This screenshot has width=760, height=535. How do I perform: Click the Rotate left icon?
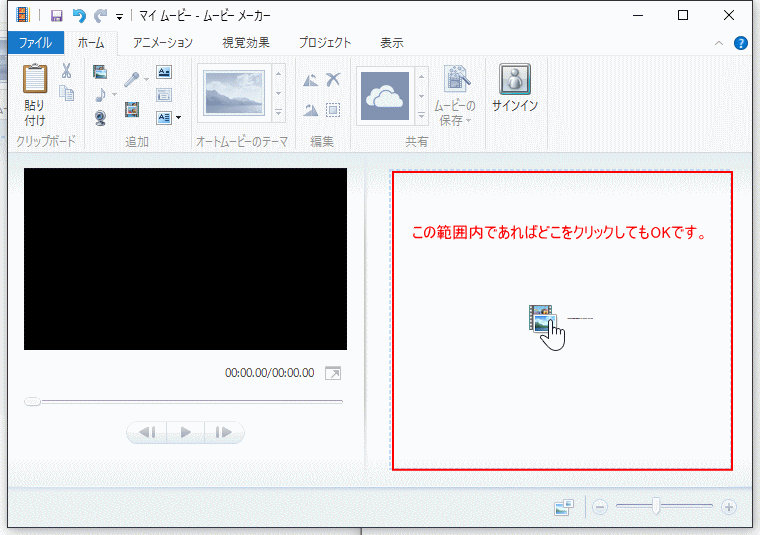311,79
